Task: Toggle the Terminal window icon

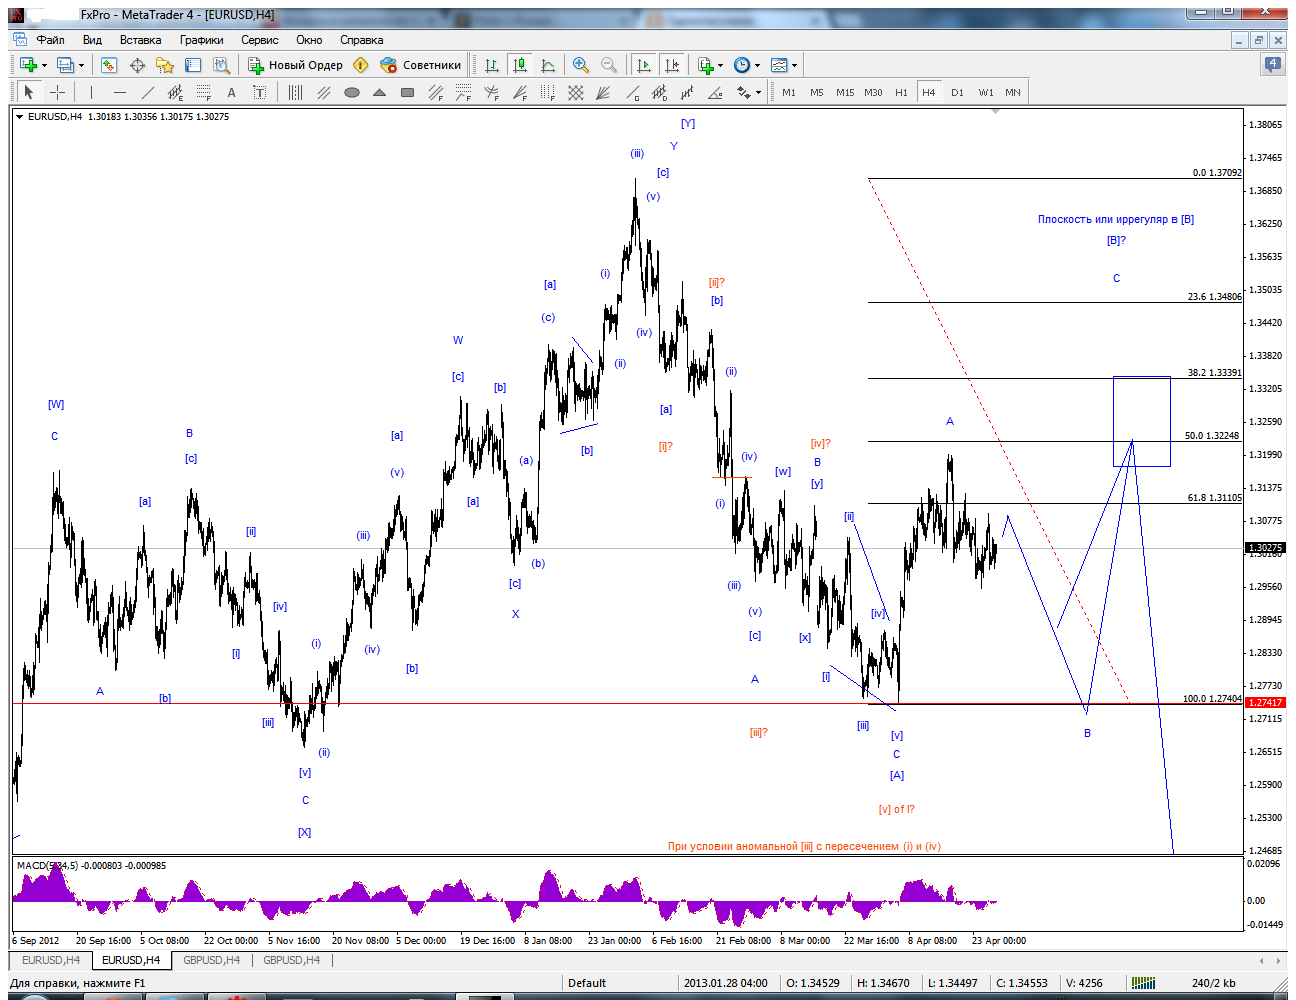Action: coord(193,65)
